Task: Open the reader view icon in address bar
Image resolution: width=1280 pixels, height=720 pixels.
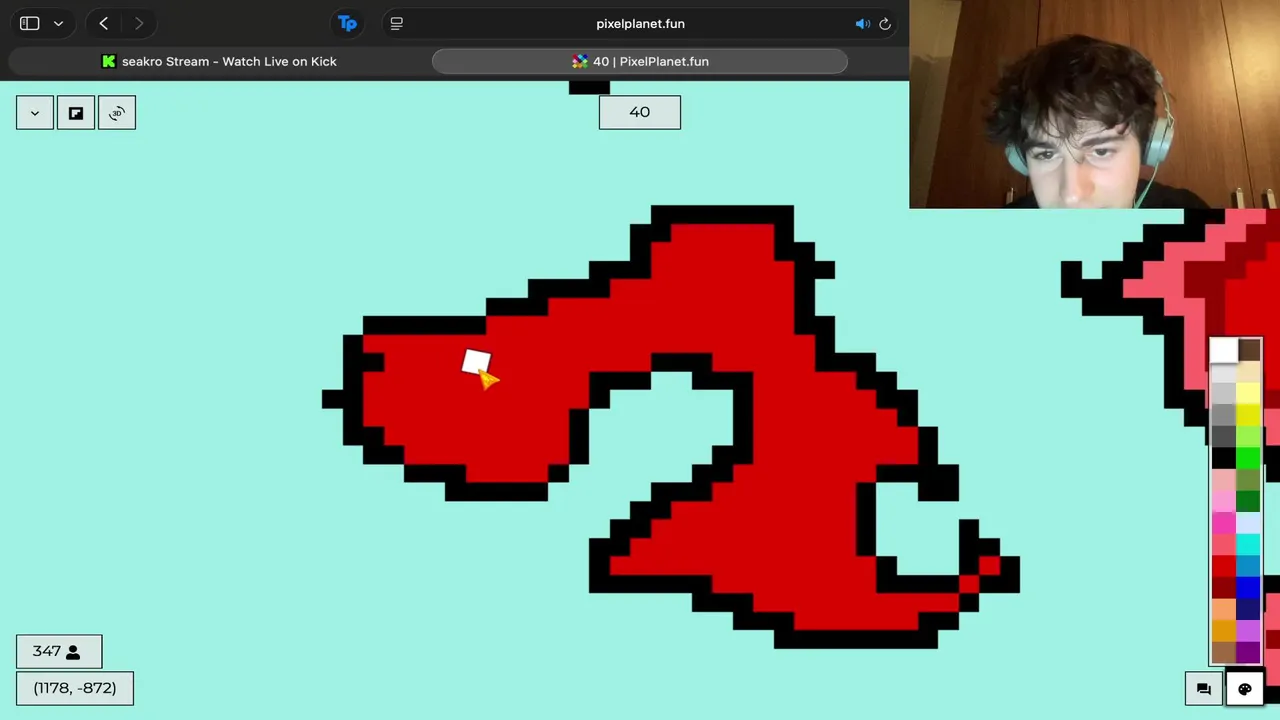Action: tap(397, 23)
